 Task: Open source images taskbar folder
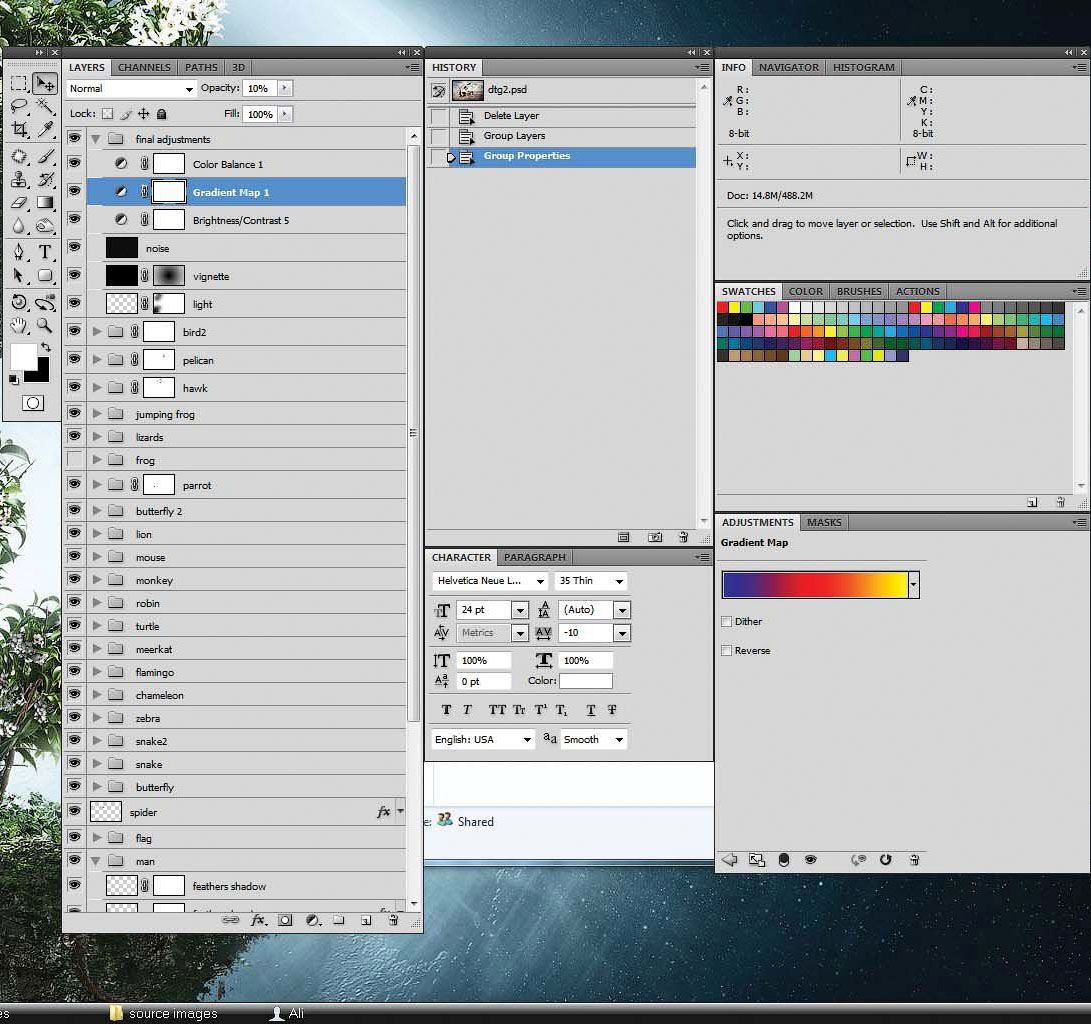pos(164,1014)
